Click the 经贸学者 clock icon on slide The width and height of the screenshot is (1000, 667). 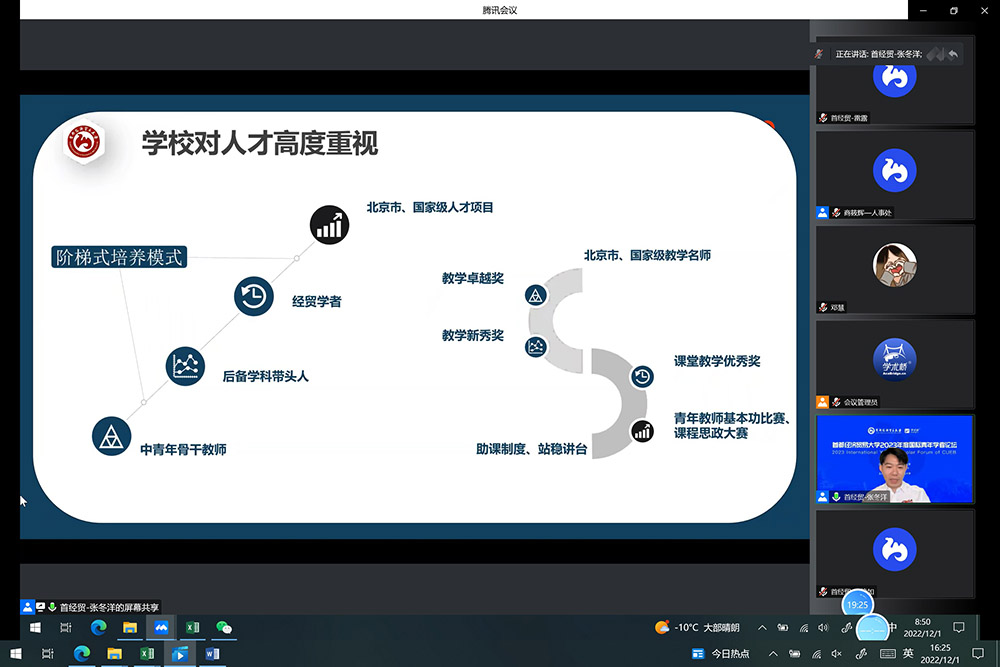tap(254, 296)
